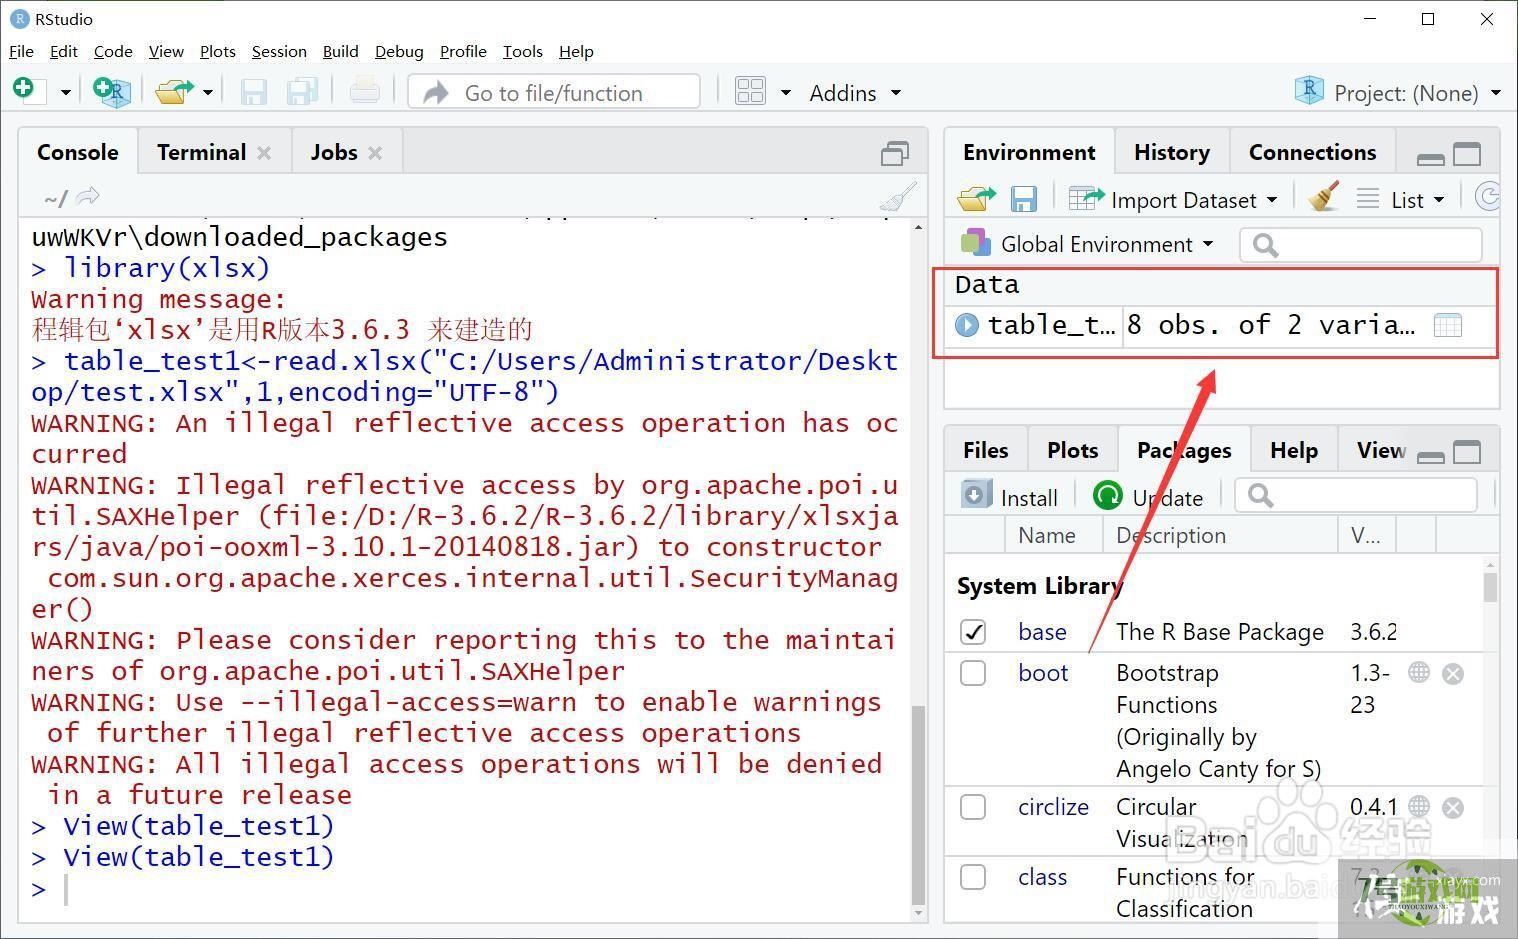Click the Save current document icon
Viewport: 1518px width, 939px height.
tap(253, 92)
